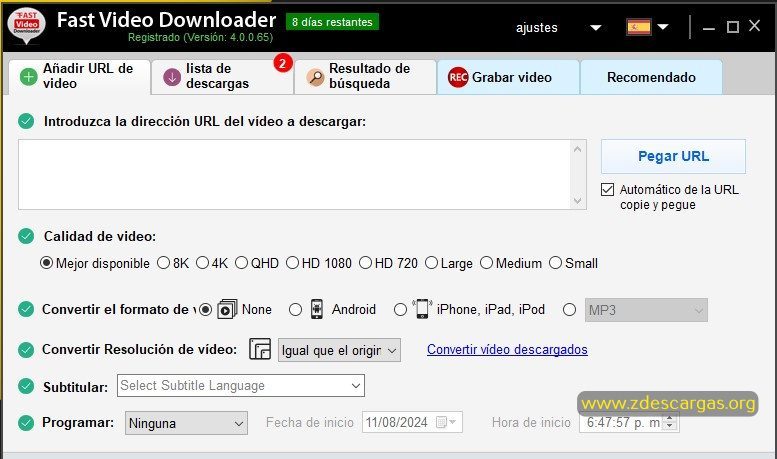Image resolution: width=777 pixels, height=459 pixels.
Task: Click the green plus icon on Añadir URL tab
Action: 28,77
